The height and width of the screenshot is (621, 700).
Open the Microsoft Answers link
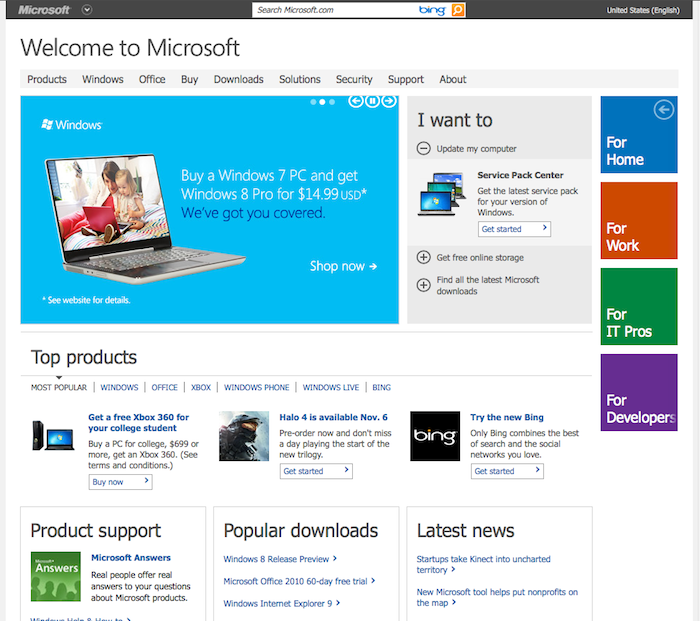click(131, 558)
